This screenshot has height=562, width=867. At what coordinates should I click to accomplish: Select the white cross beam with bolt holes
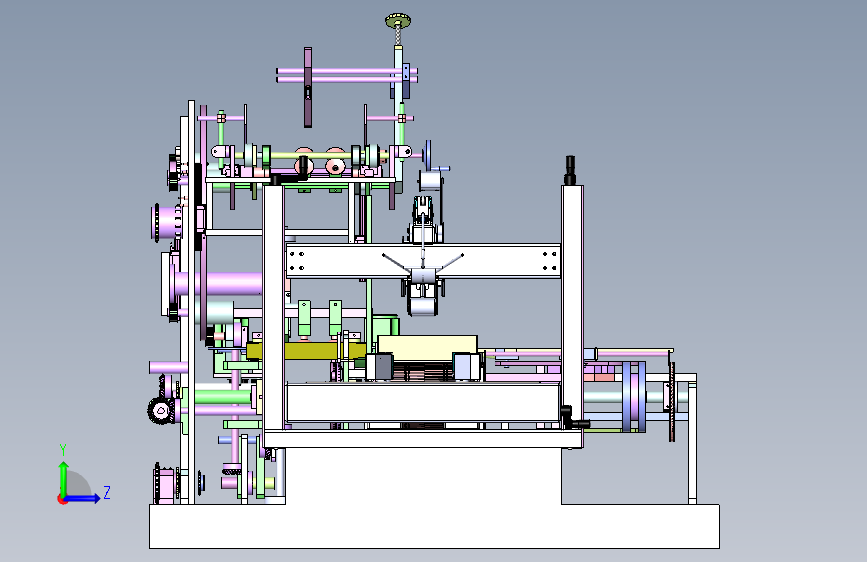424,261
